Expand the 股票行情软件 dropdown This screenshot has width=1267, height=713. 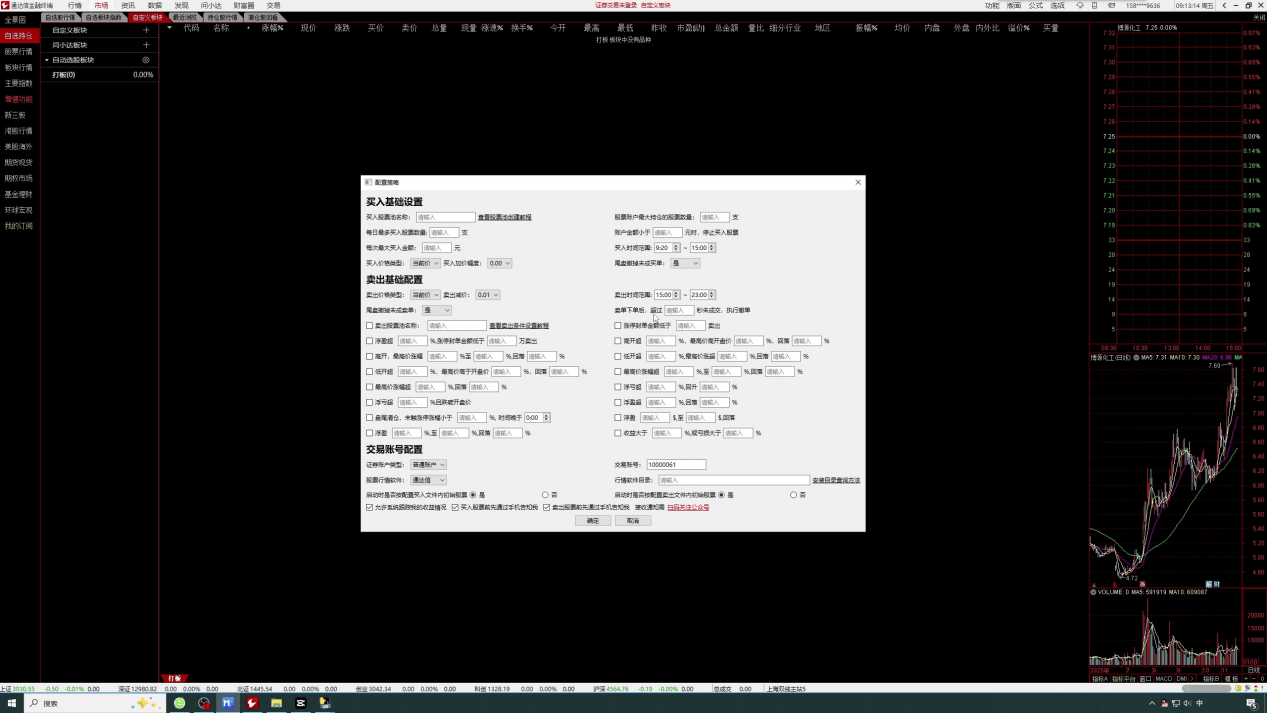click(x=428, y=481)
